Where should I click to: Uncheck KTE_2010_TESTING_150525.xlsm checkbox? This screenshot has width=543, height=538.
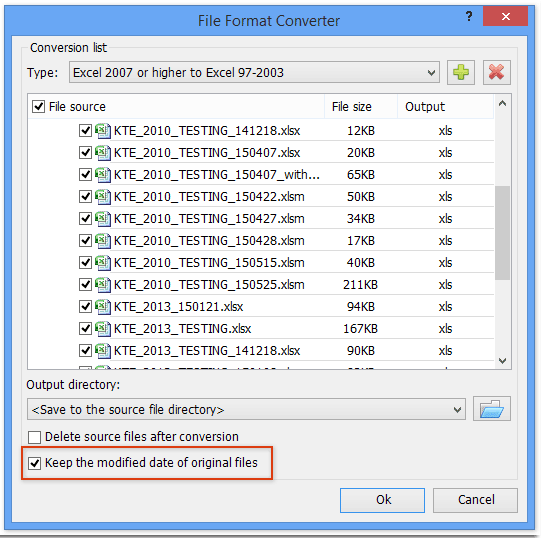pos(85,285)
